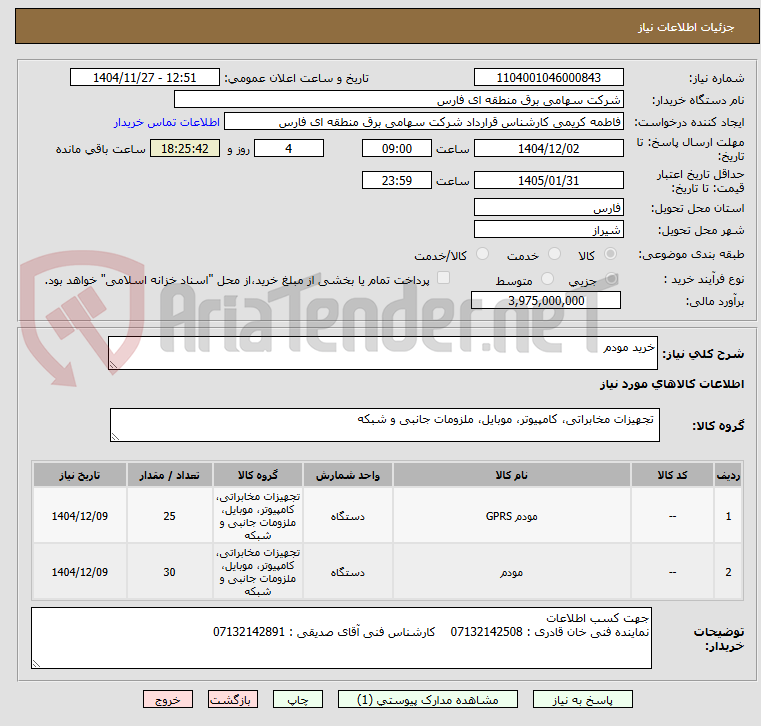
Task: Click the شماره نیاز number field
Action: coord(548,78)
